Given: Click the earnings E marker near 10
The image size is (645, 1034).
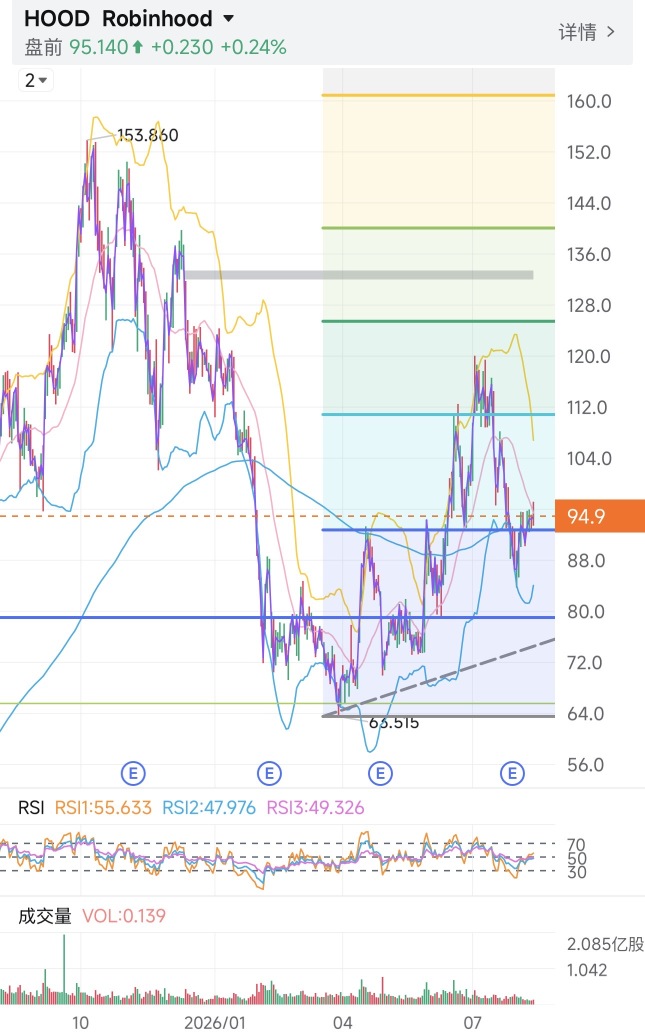Looking at the screenshot, I should point(133,772).
